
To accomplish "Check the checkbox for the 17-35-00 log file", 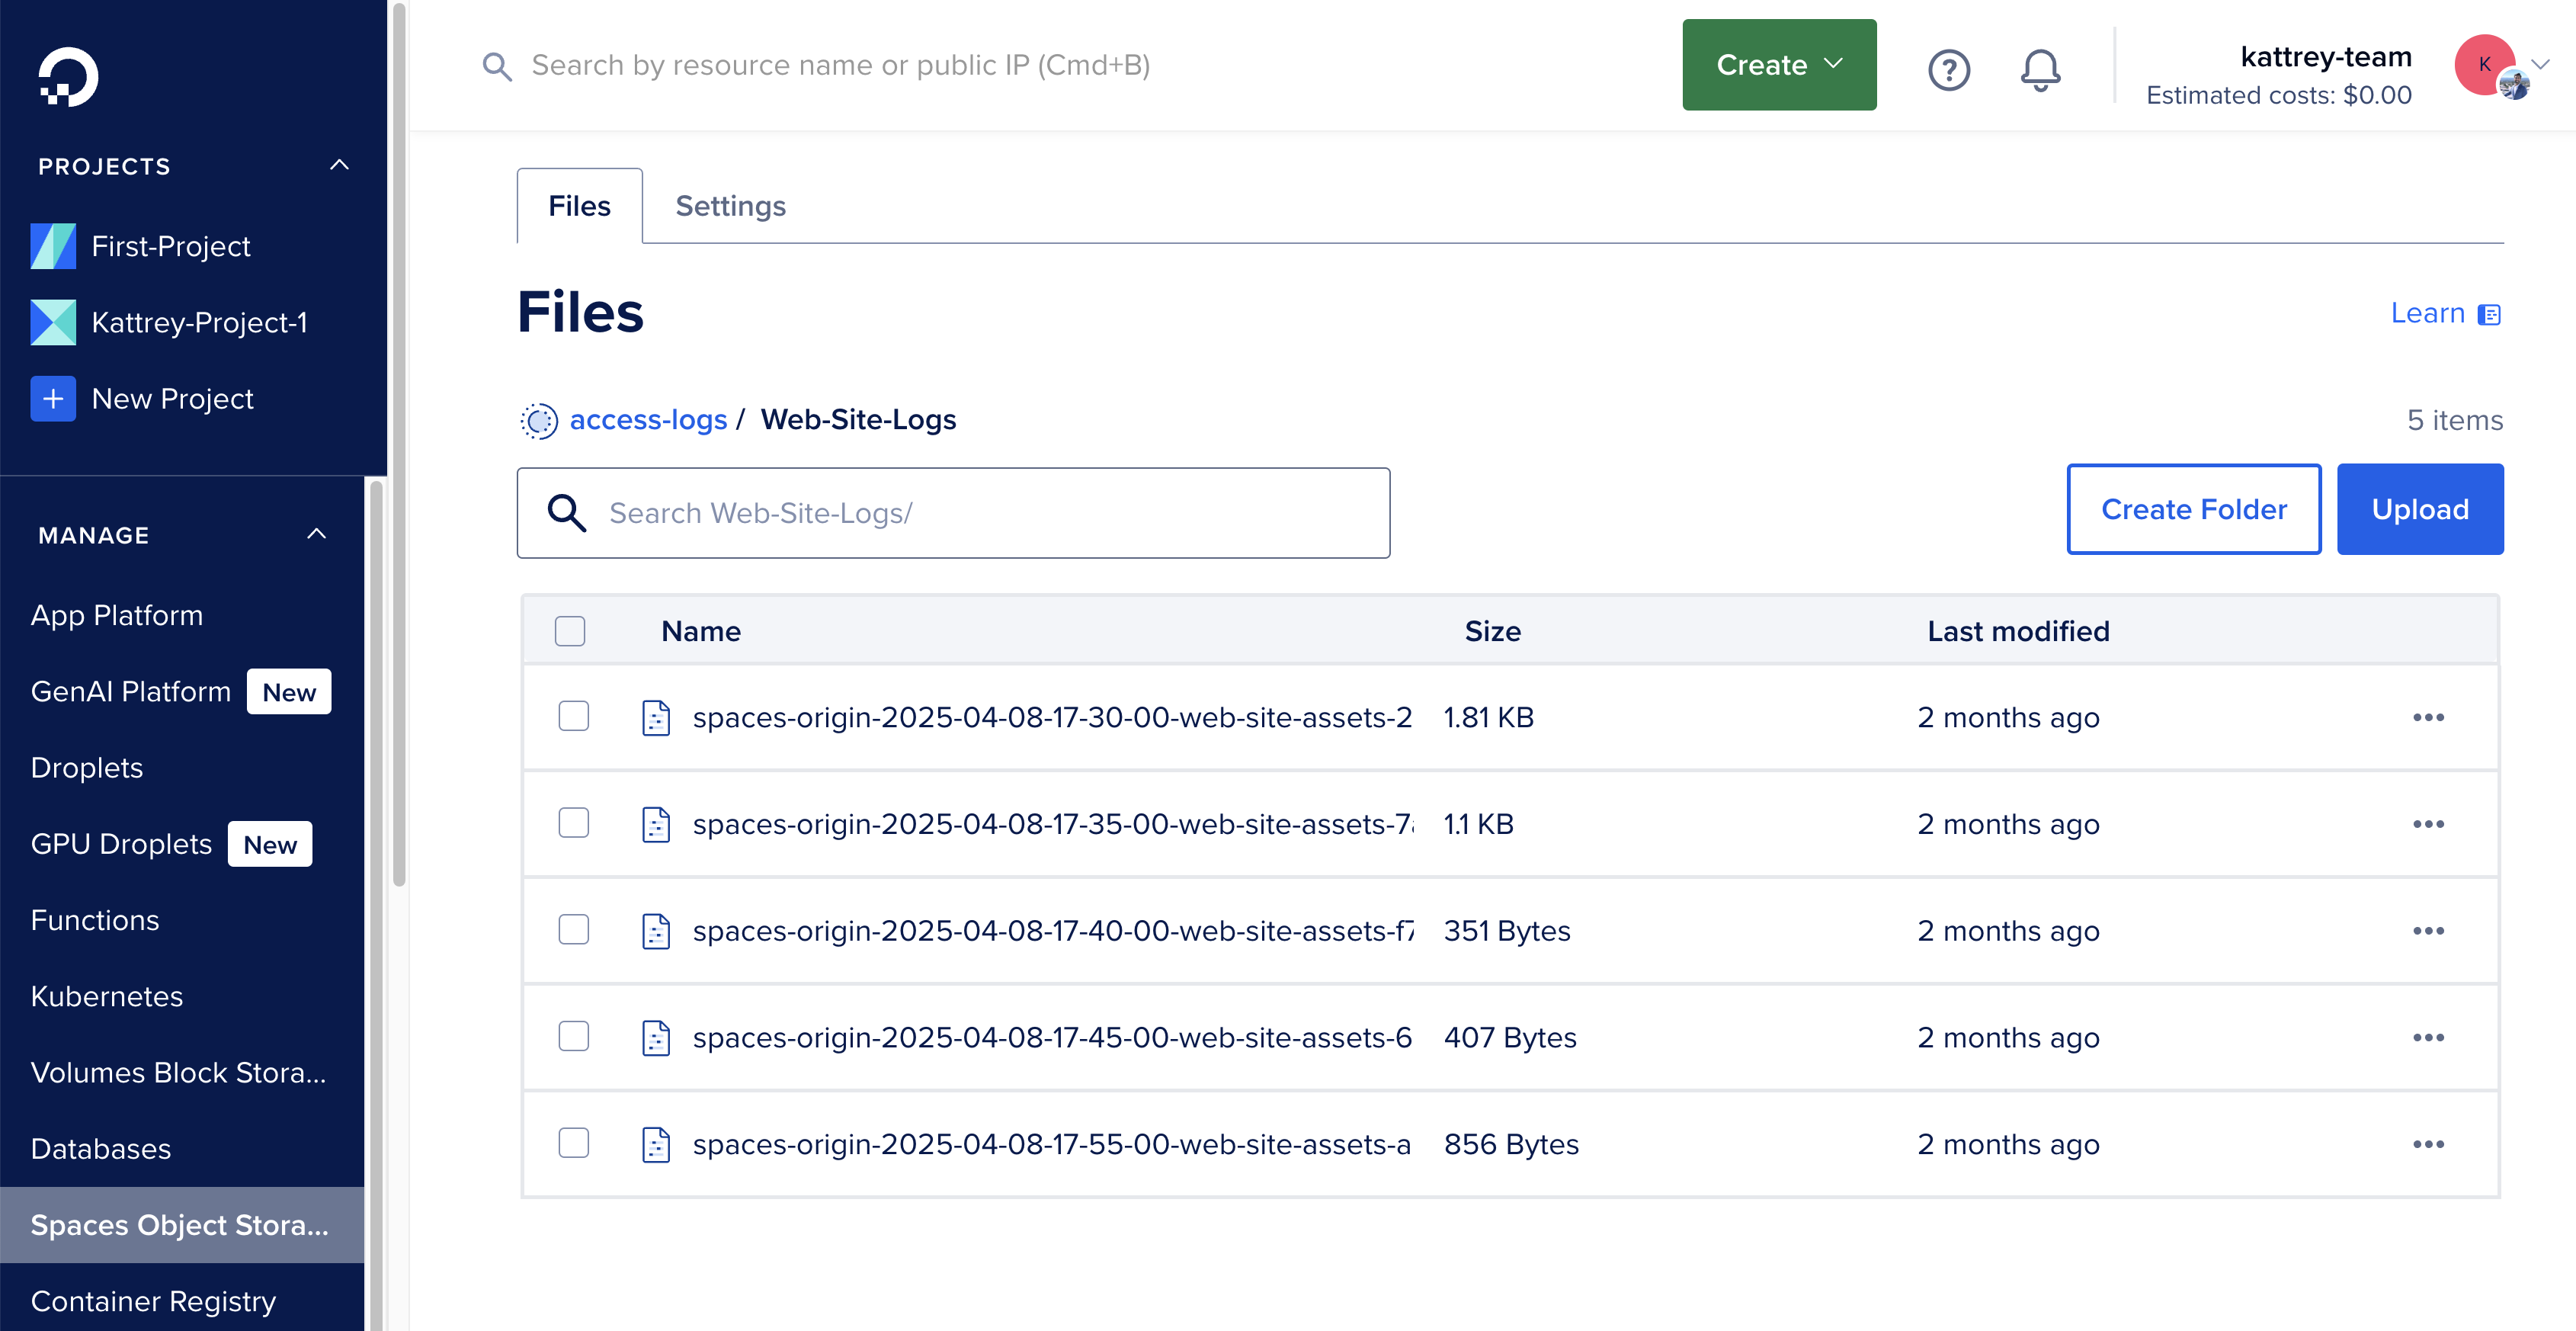I will (x=573, y=823).
